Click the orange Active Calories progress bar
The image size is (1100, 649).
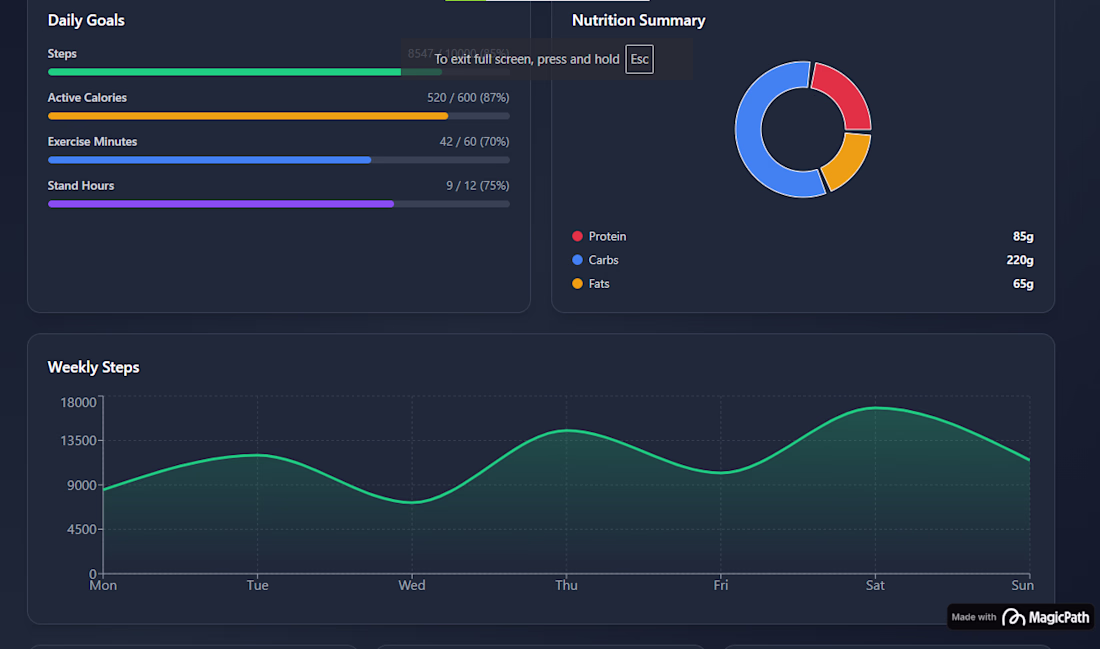click(279, 116)
